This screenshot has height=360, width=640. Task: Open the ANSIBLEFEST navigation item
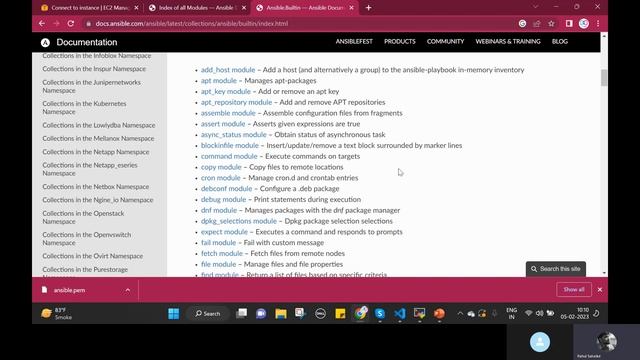354,42
